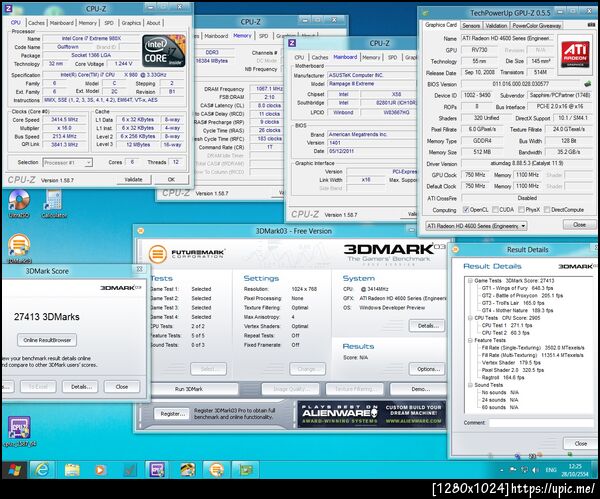The width and height of the screenshot is (600, 499).
Task: Click the Register... button in 3DMark03
Action: [x=172, y=414]
